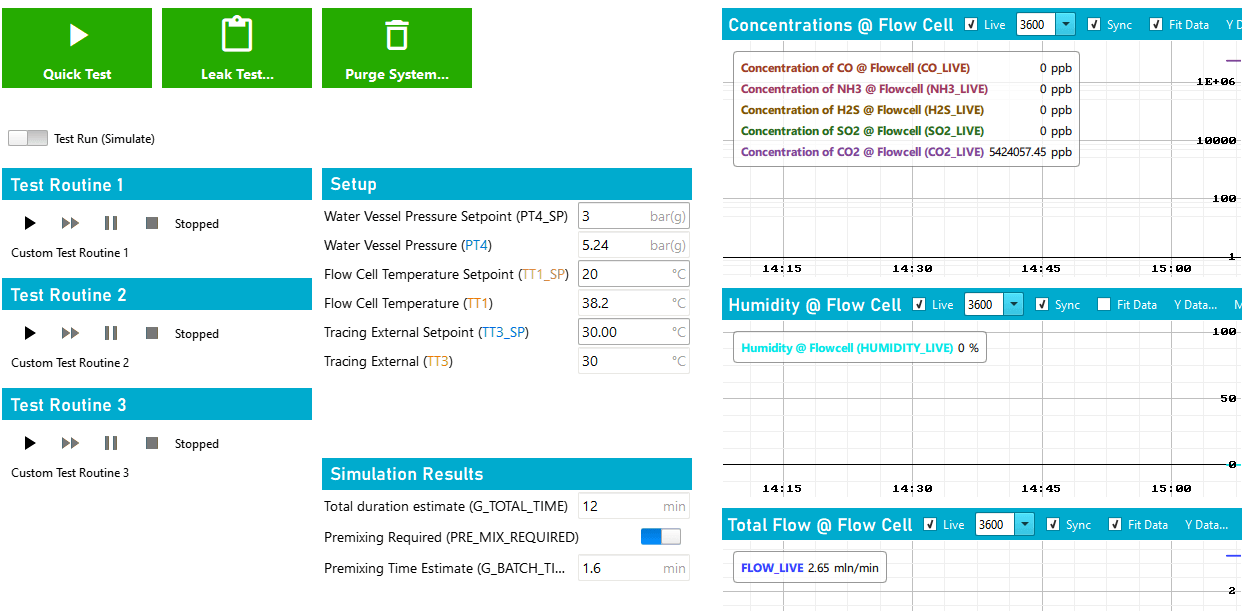Run a Quick Test
The width and height of the screenshot is (1246, 611).
coord(77,47)
